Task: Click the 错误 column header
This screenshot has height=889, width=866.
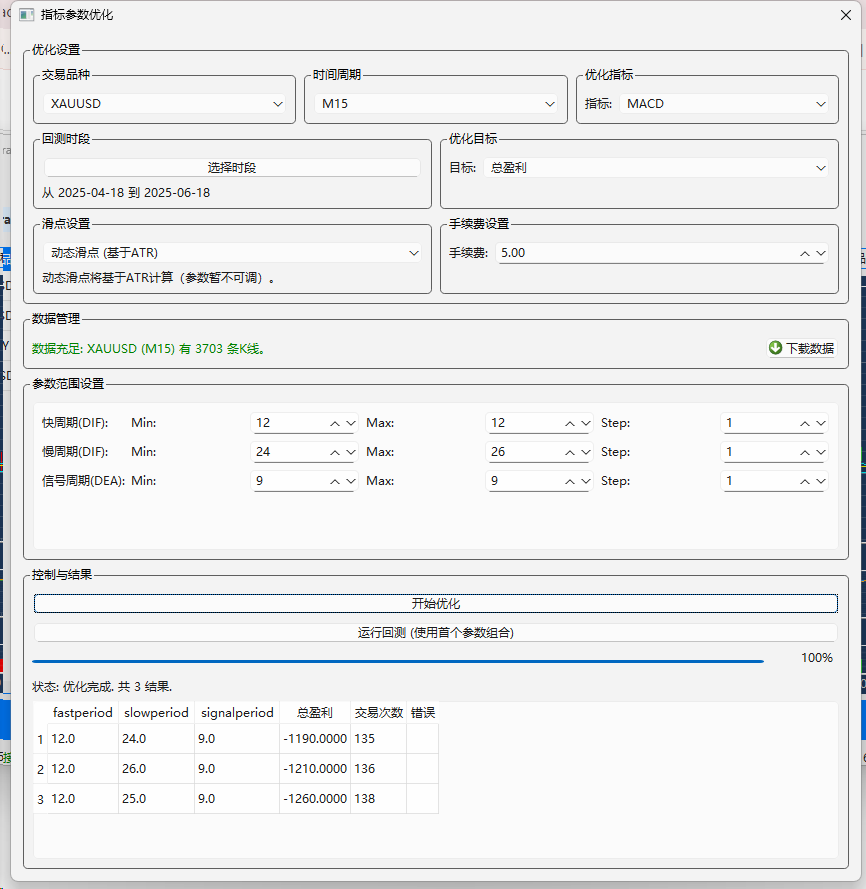Action: 423,713
